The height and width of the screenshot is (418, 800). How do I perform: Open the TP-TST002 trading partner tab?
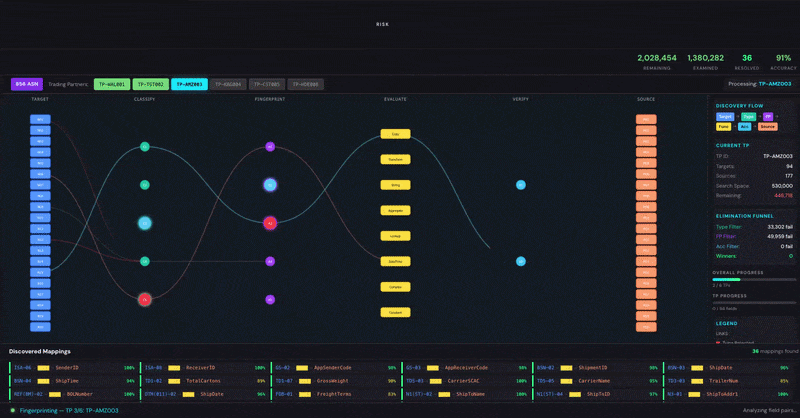point(151,84)
